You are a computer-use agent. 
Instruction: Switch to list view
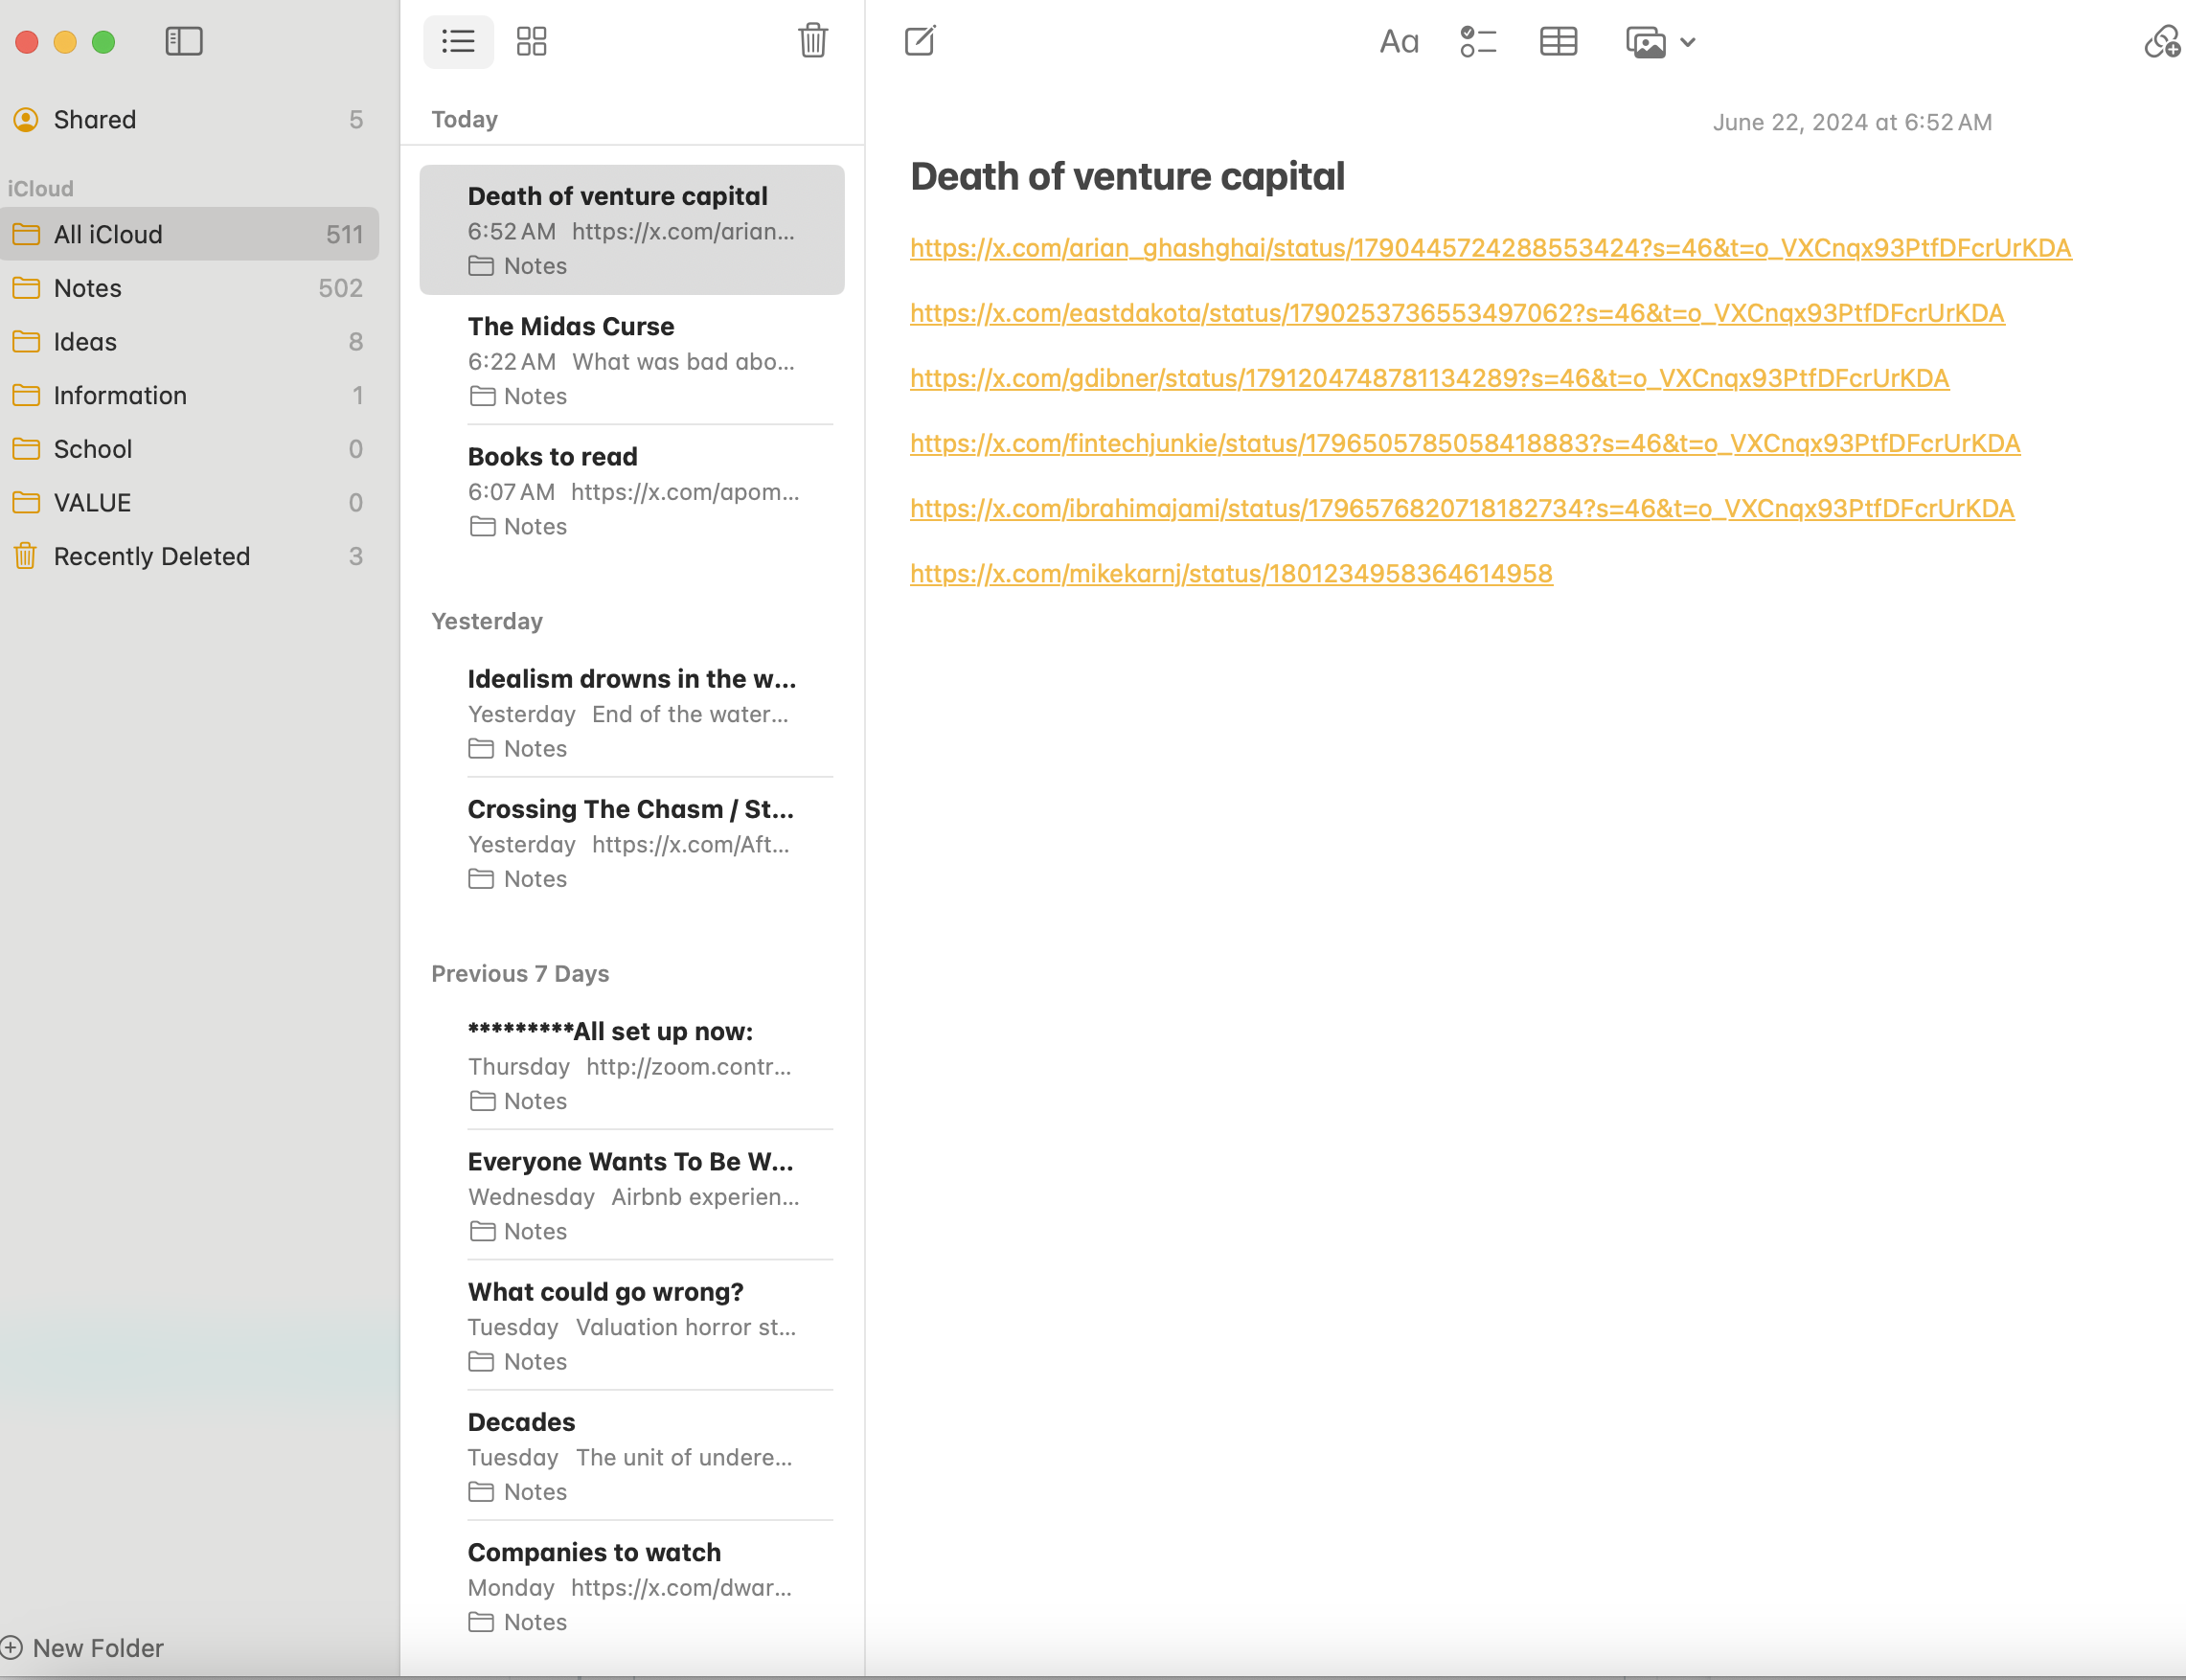tap(458, 41)
